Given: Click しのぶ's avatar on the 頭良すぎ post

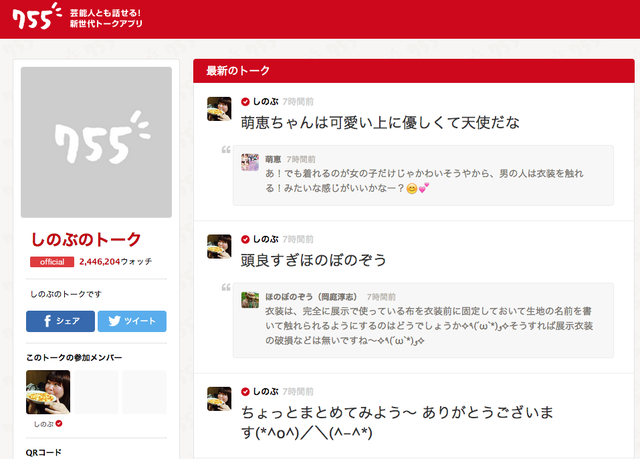Looking at the screenshot, I should click(219, 246).
